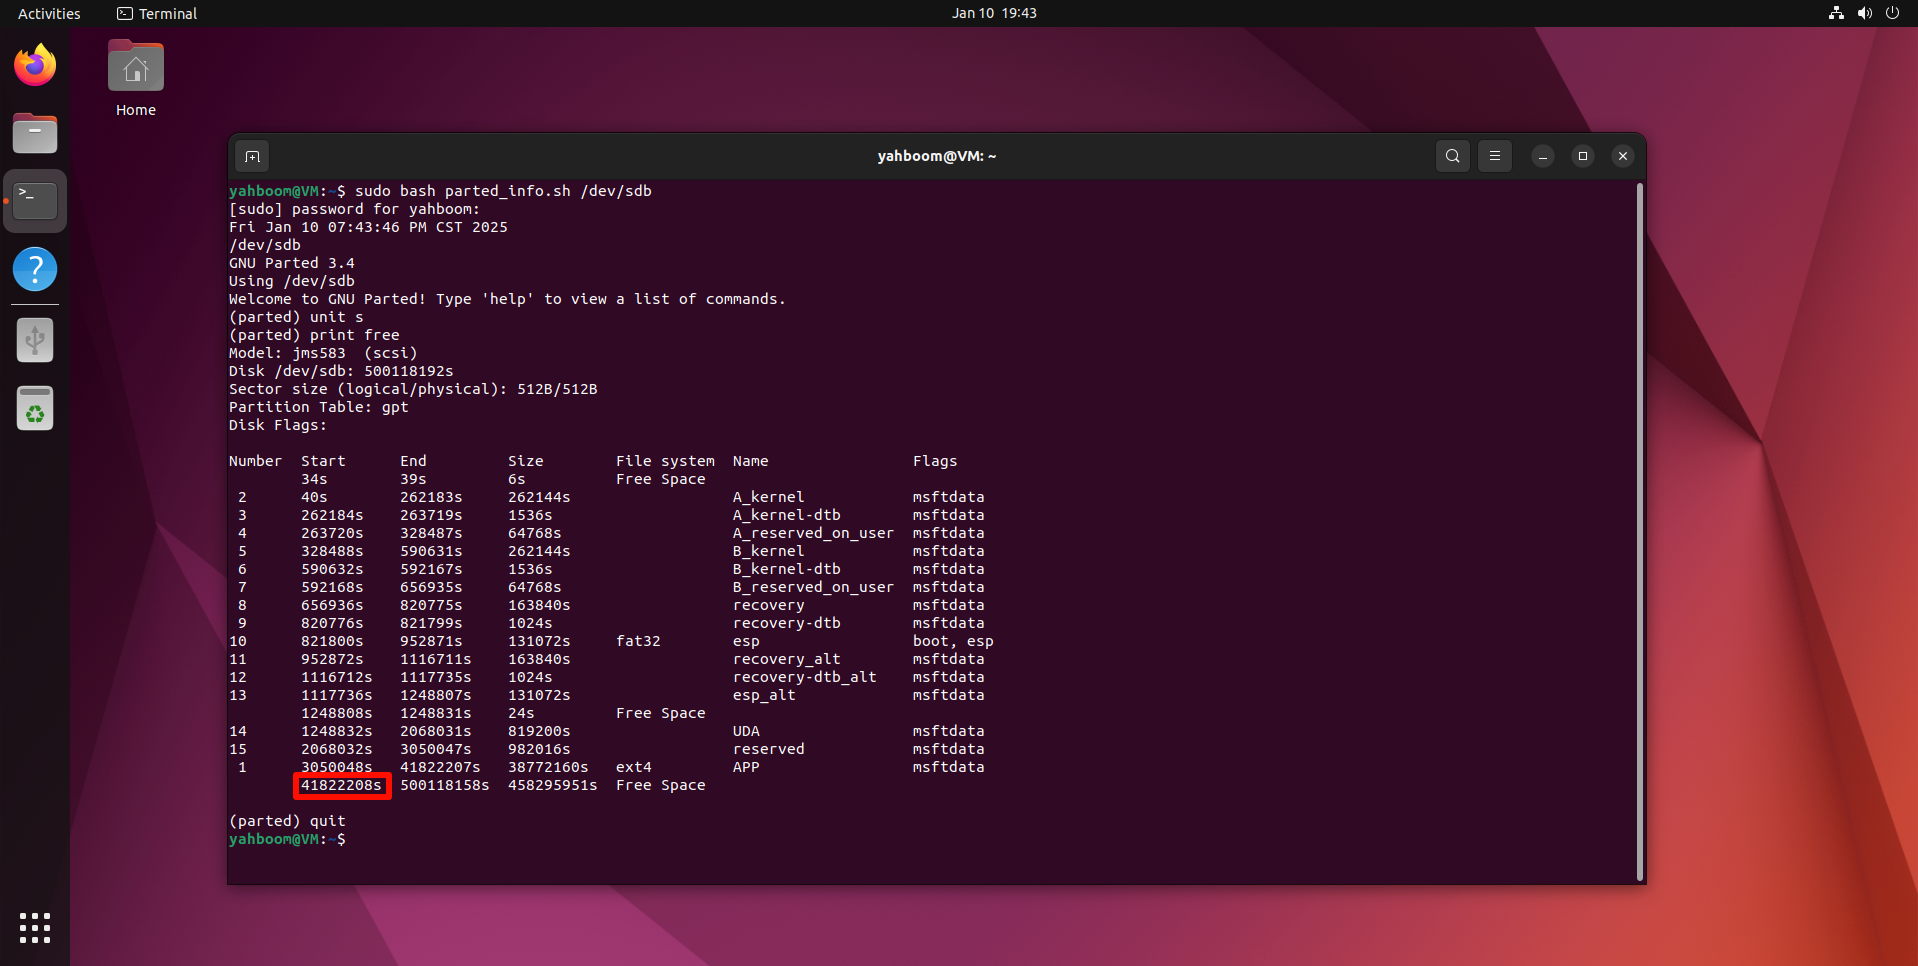
Task: Open the Trash from the dock
Action: click(35, 409)
